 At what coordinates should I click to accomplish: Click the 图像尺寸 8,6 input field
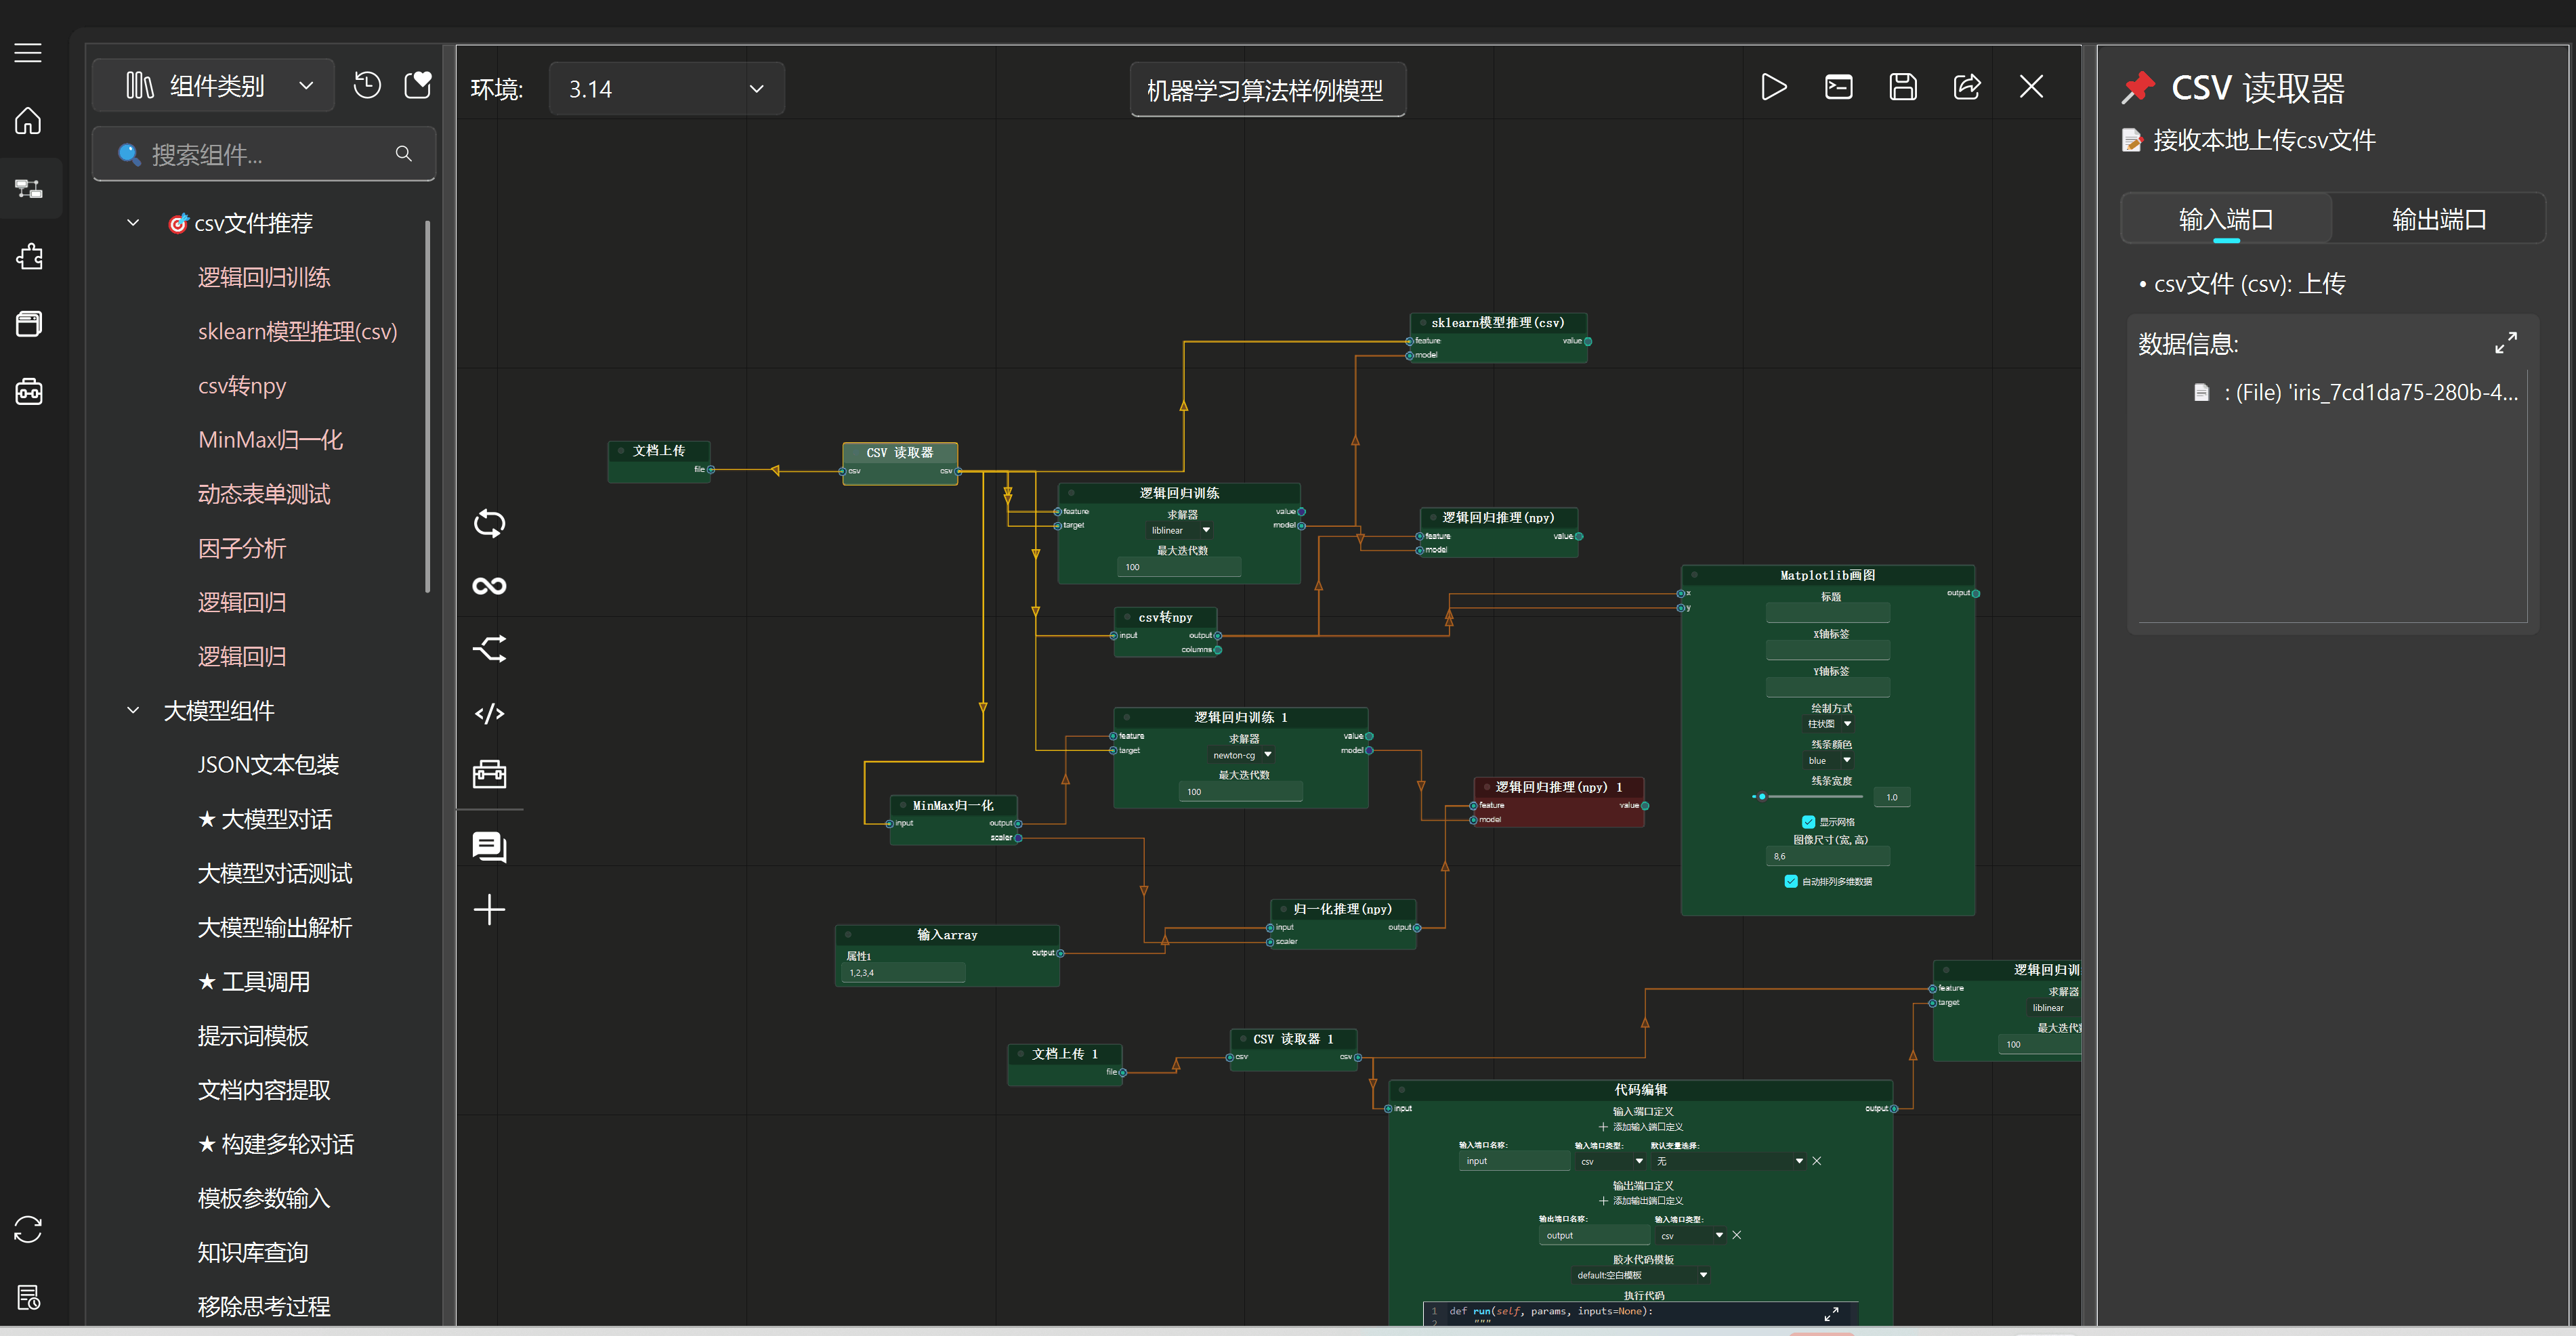[x=1828, y=856]
